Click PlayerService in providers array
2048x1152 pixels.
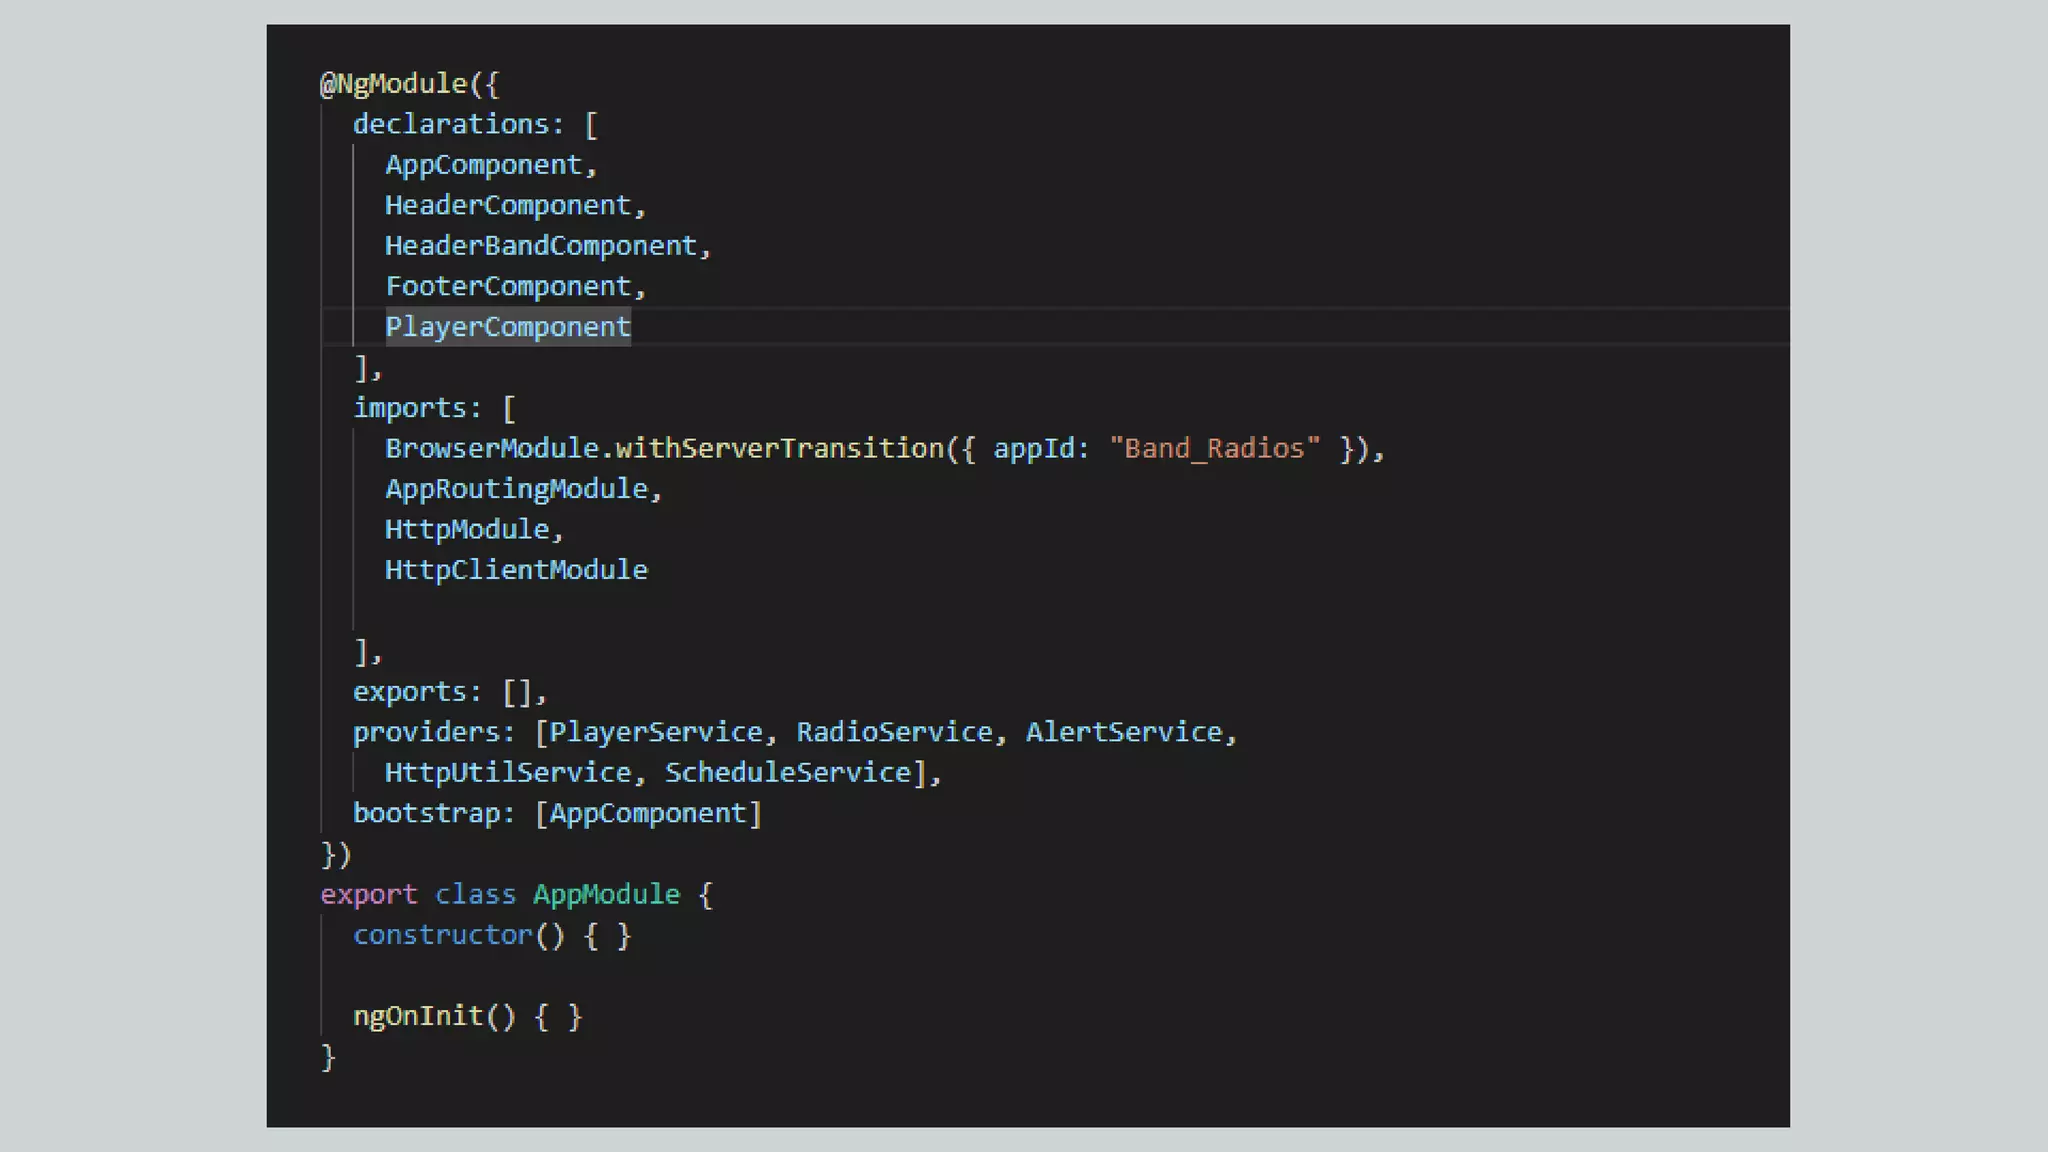pos(655,733)
